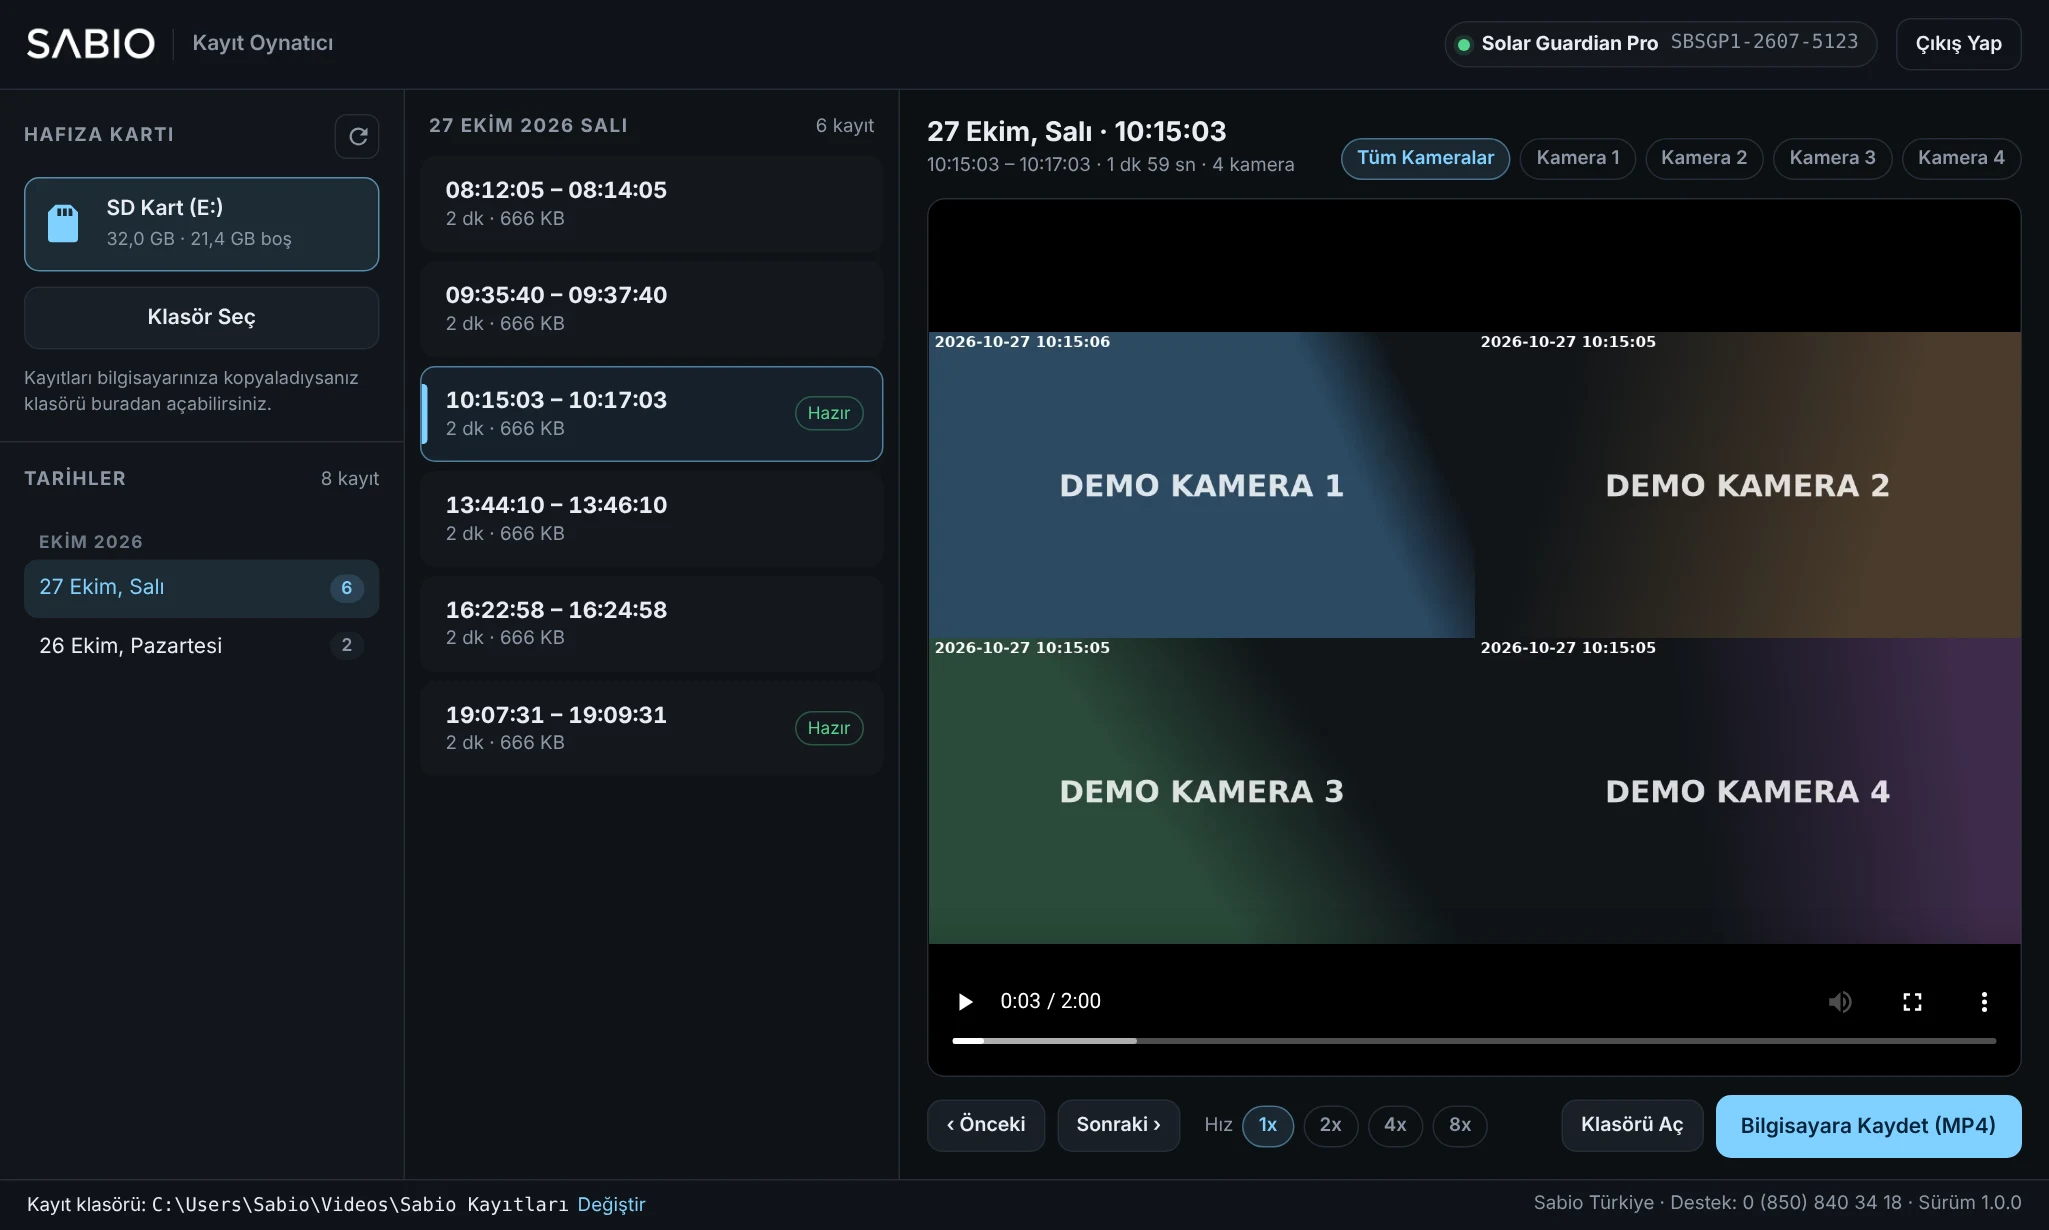Show Tüm Kameralar view
The image size is (2049, 1230).
point(1425,158)
